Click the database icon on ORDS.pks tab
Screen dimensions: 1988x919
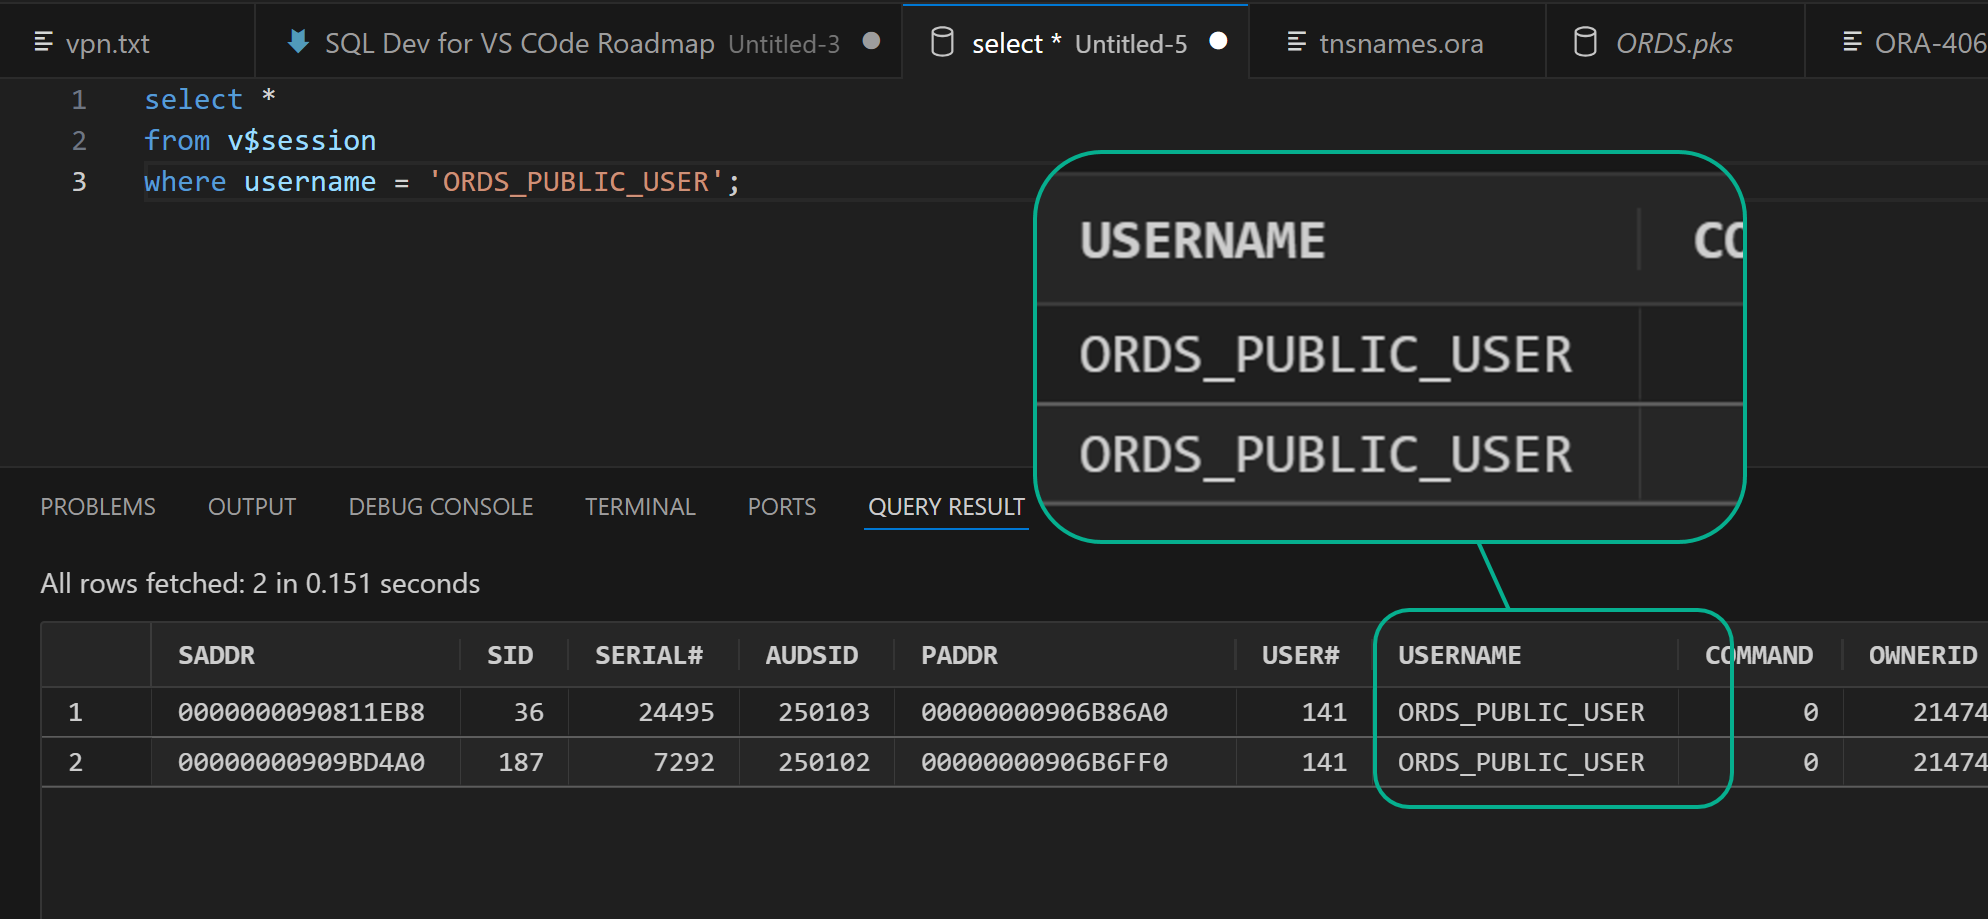click(1585, 42)
